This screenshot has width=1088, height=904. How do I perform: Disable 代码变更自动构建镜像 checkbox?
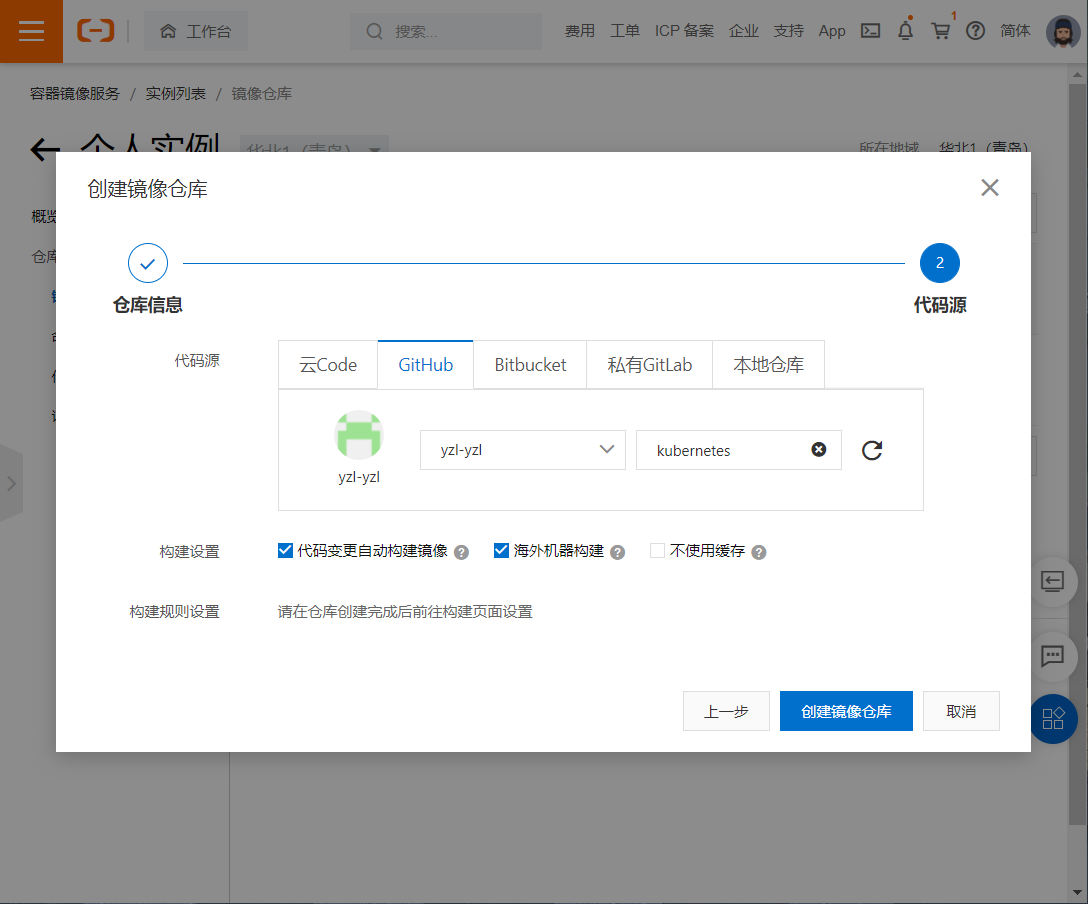pos(285,550)
